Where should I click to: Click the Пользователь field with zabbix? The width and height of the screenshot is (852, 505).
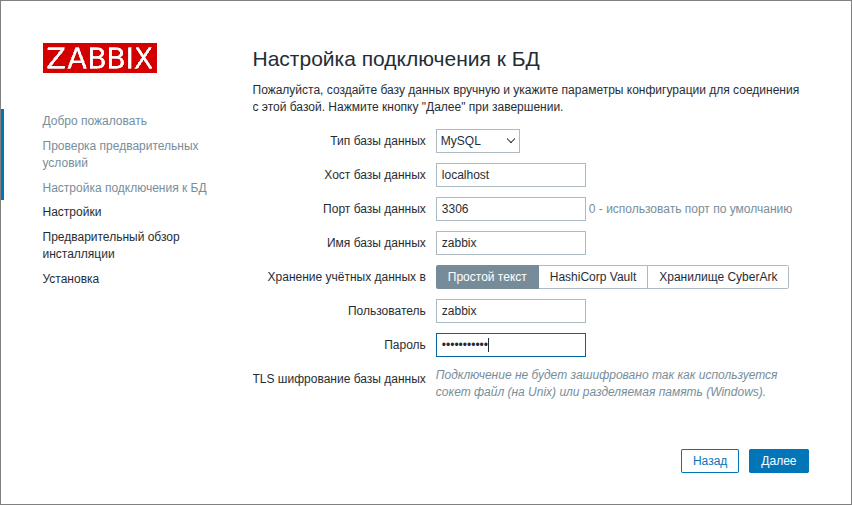511,311
